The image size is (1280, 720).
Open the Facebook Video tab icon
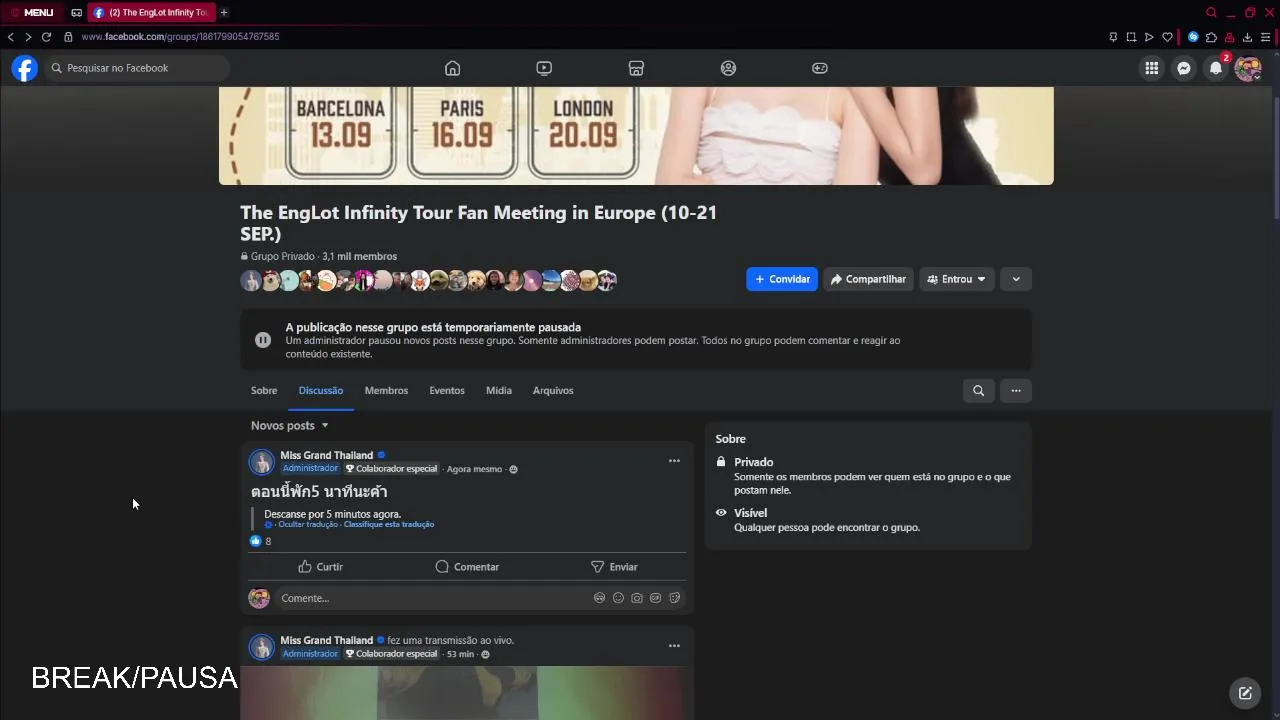(x=544, y=68)
